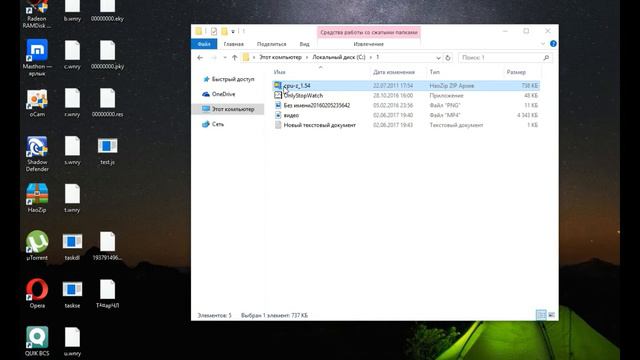Screen dimensions: 640x360
Task: Click the properties quick access toolbar icon
Action: pos(214,31)
